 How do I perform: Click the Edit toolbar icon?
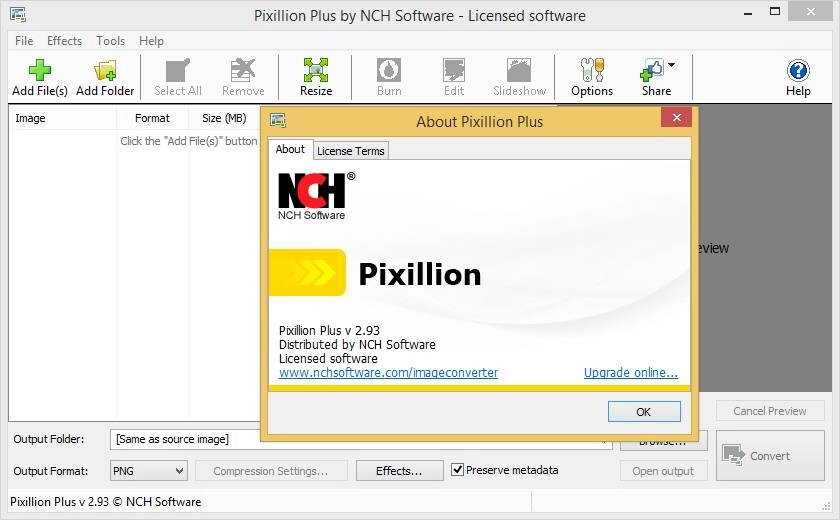pos(454,70)
